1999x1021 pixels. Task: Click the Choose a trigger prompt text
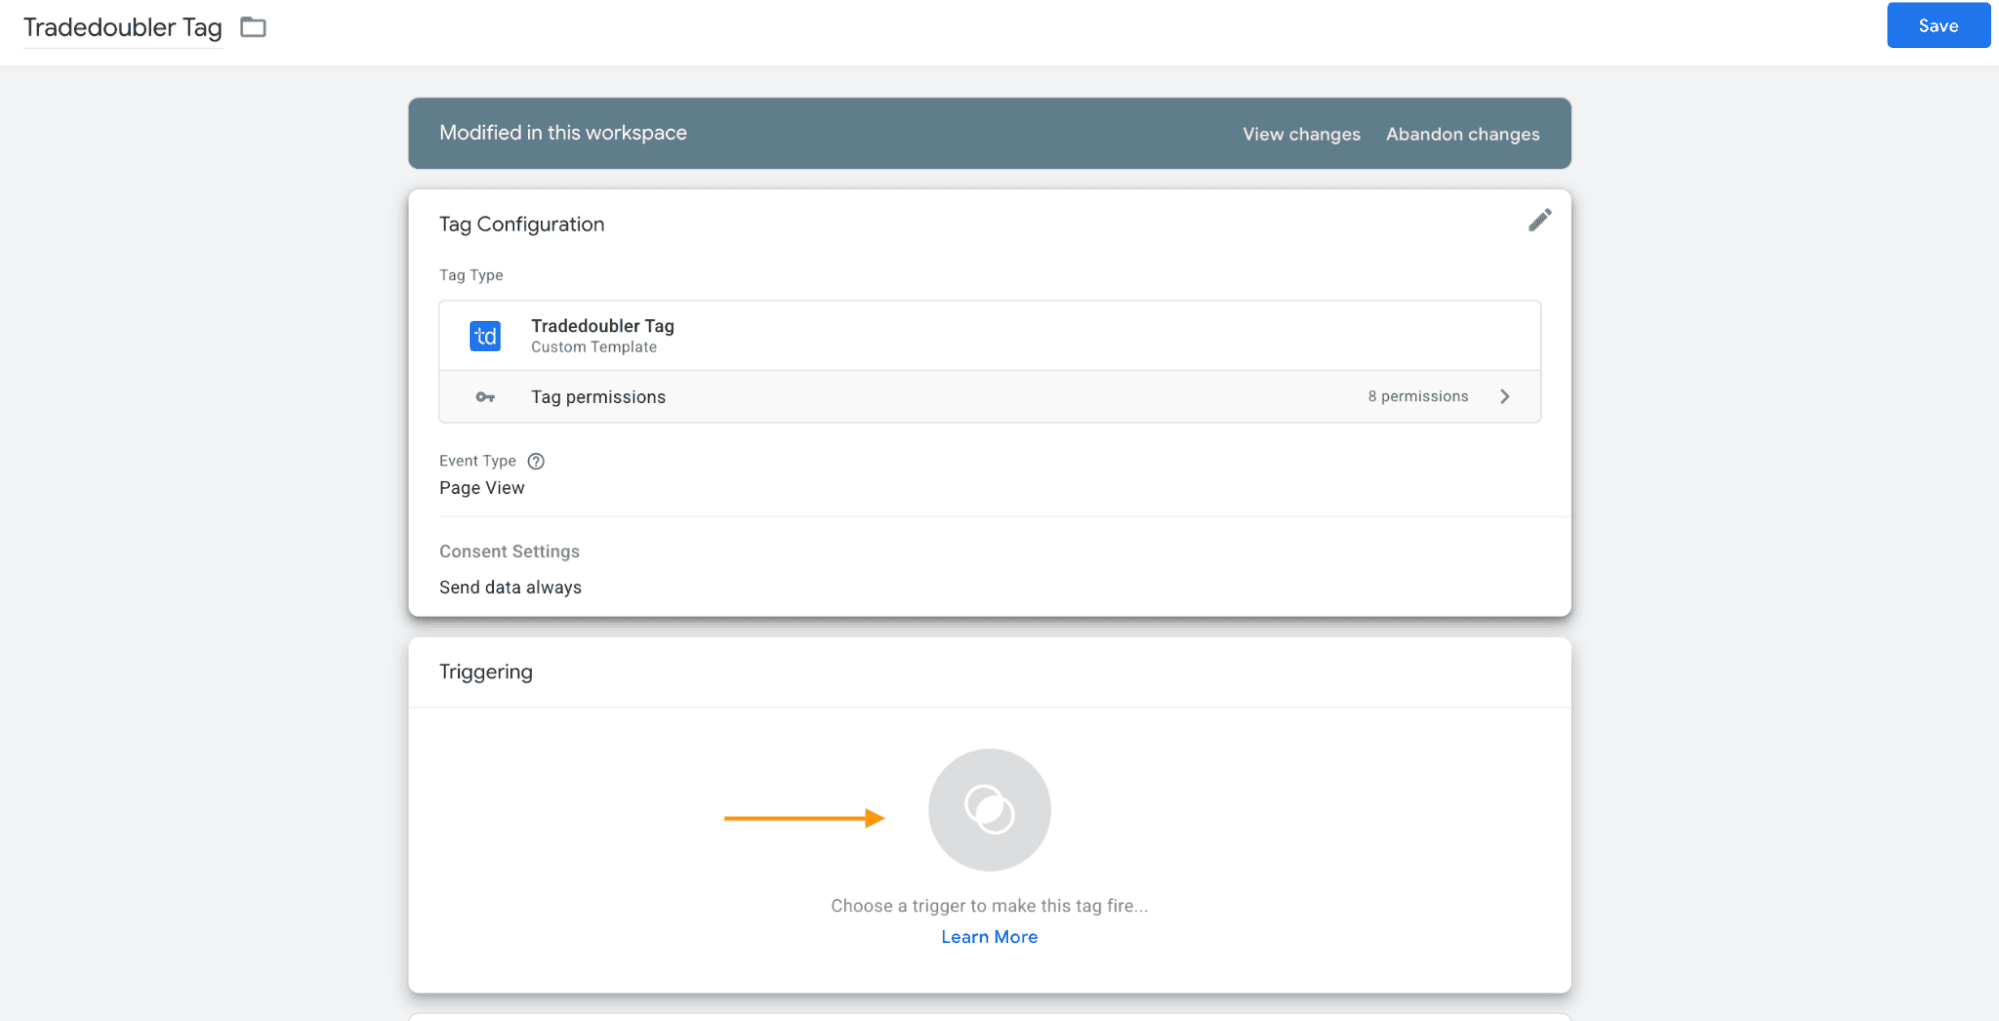[989, 906]
